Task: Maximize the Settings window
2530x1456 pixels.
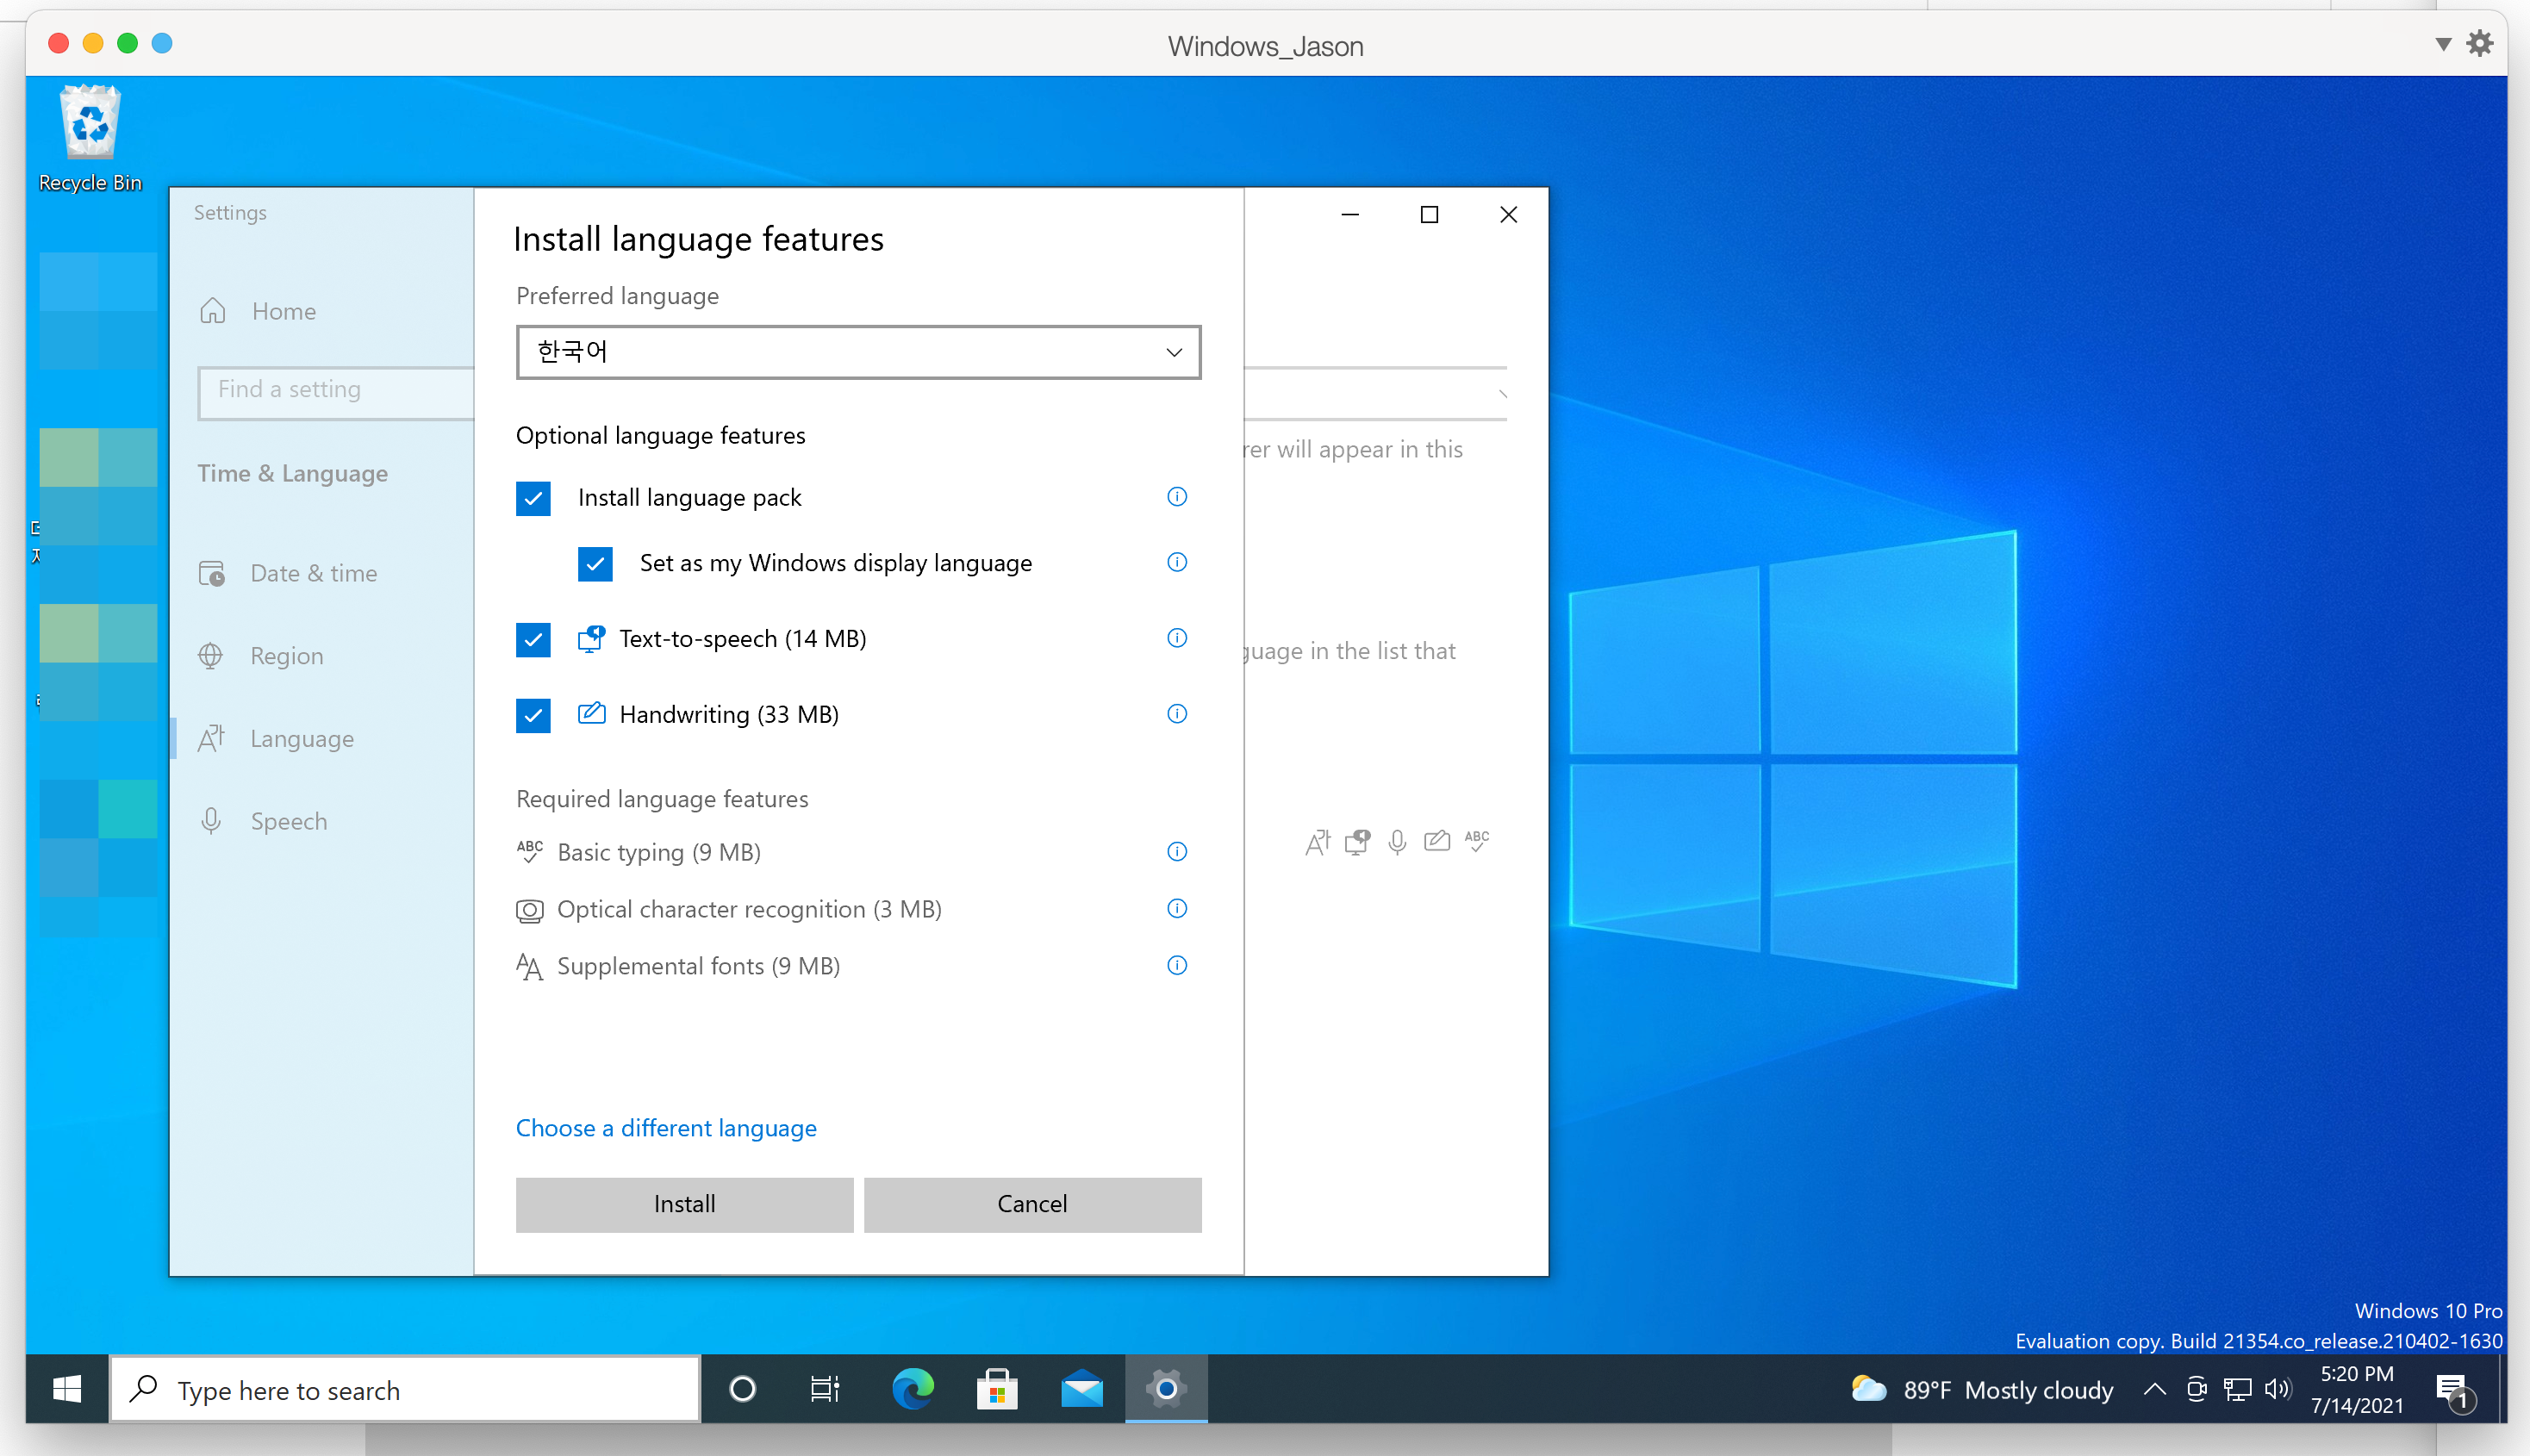Action: pos(1429,214)
